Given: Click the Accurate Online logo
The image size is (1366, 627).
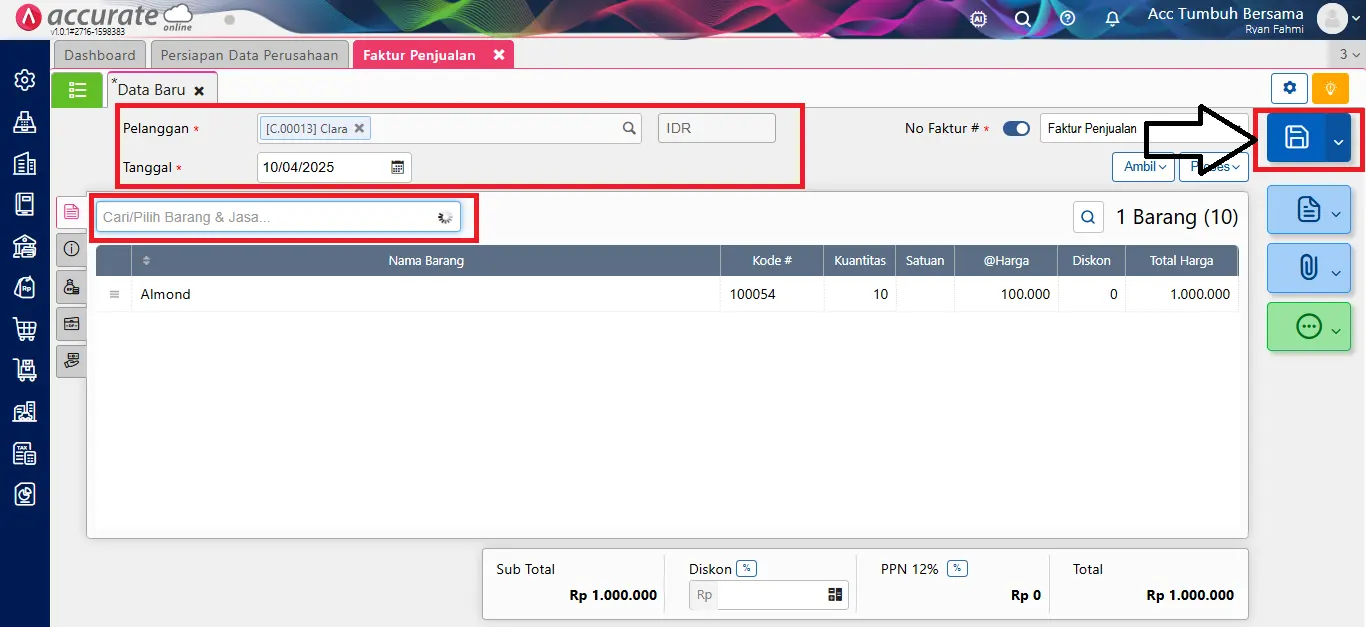Looking at the screenshot, I should (104, 18).
